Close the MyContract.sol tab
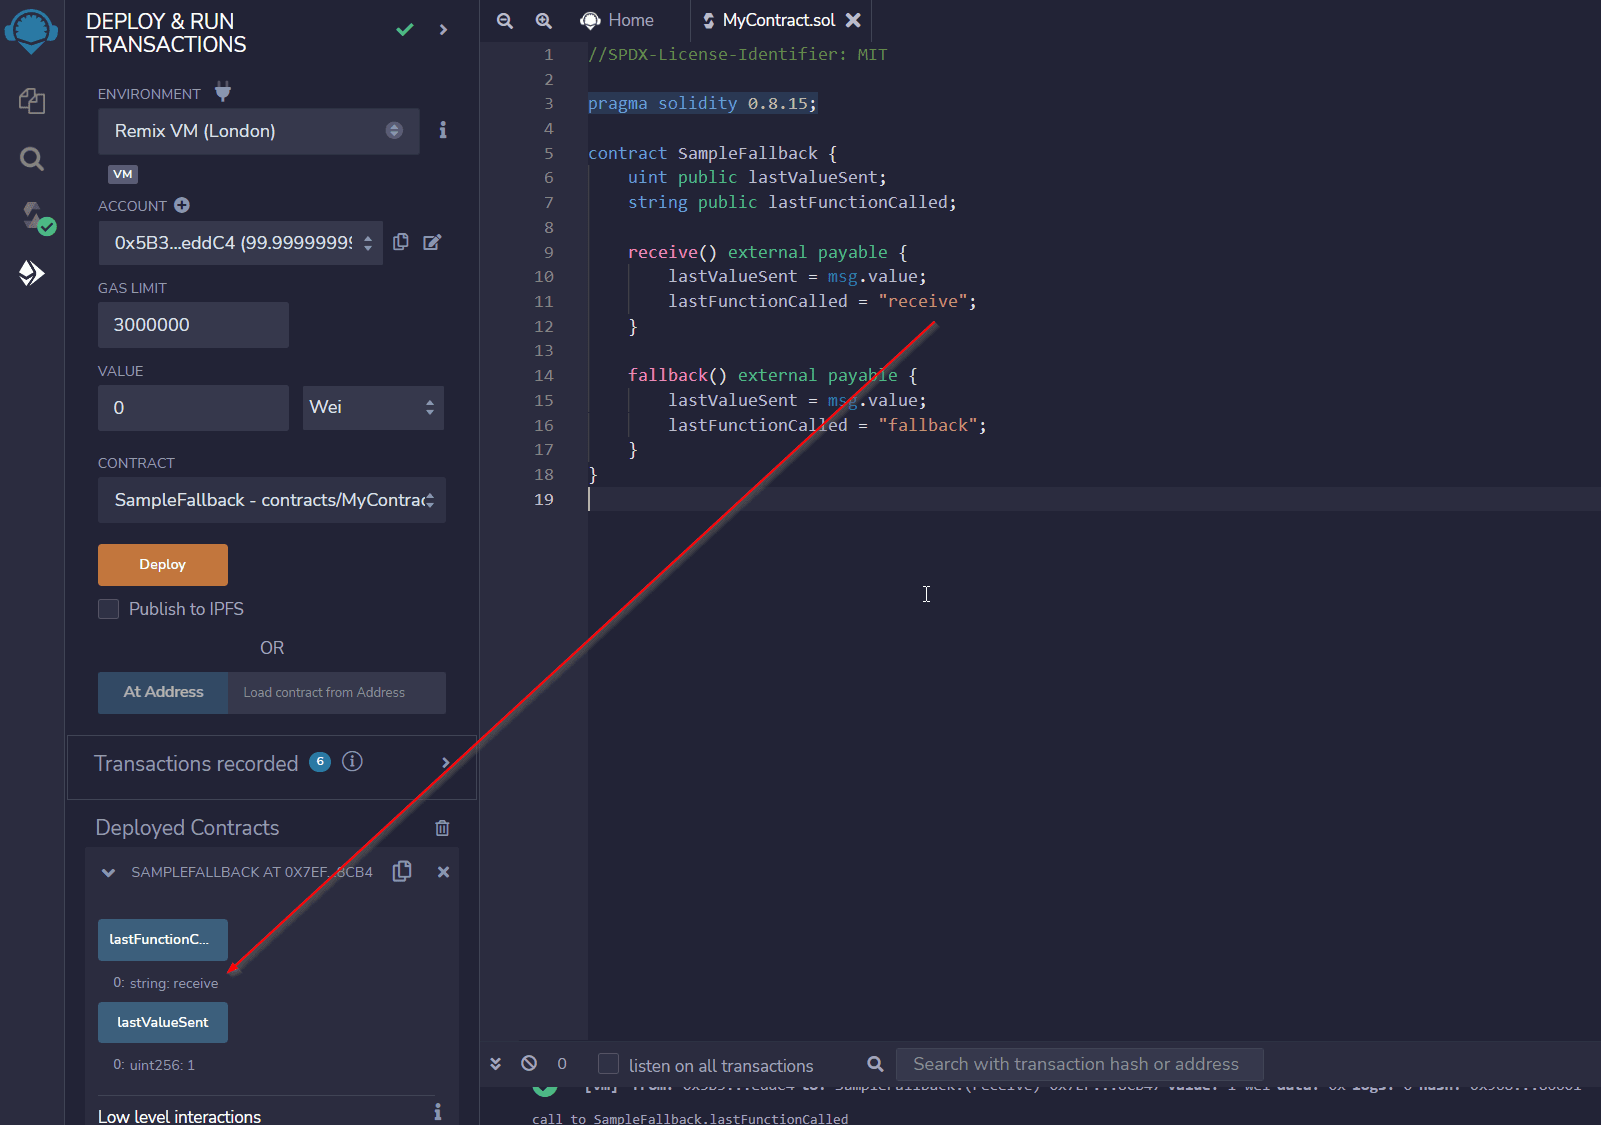Image resolution: width=1601 pixels, height=1125 pixels. click(853, 20)
